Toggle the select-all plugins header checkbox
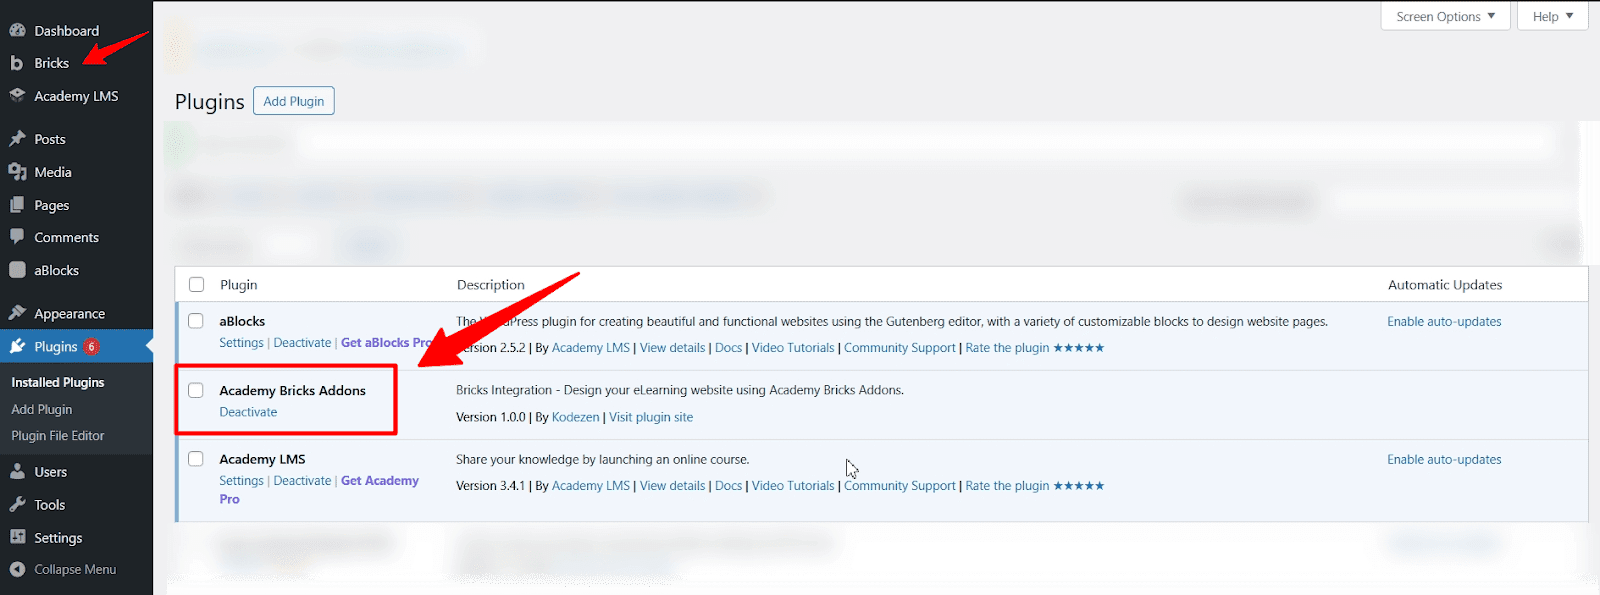The height and width of the screenshot is (595, 1600). (196, 284)
